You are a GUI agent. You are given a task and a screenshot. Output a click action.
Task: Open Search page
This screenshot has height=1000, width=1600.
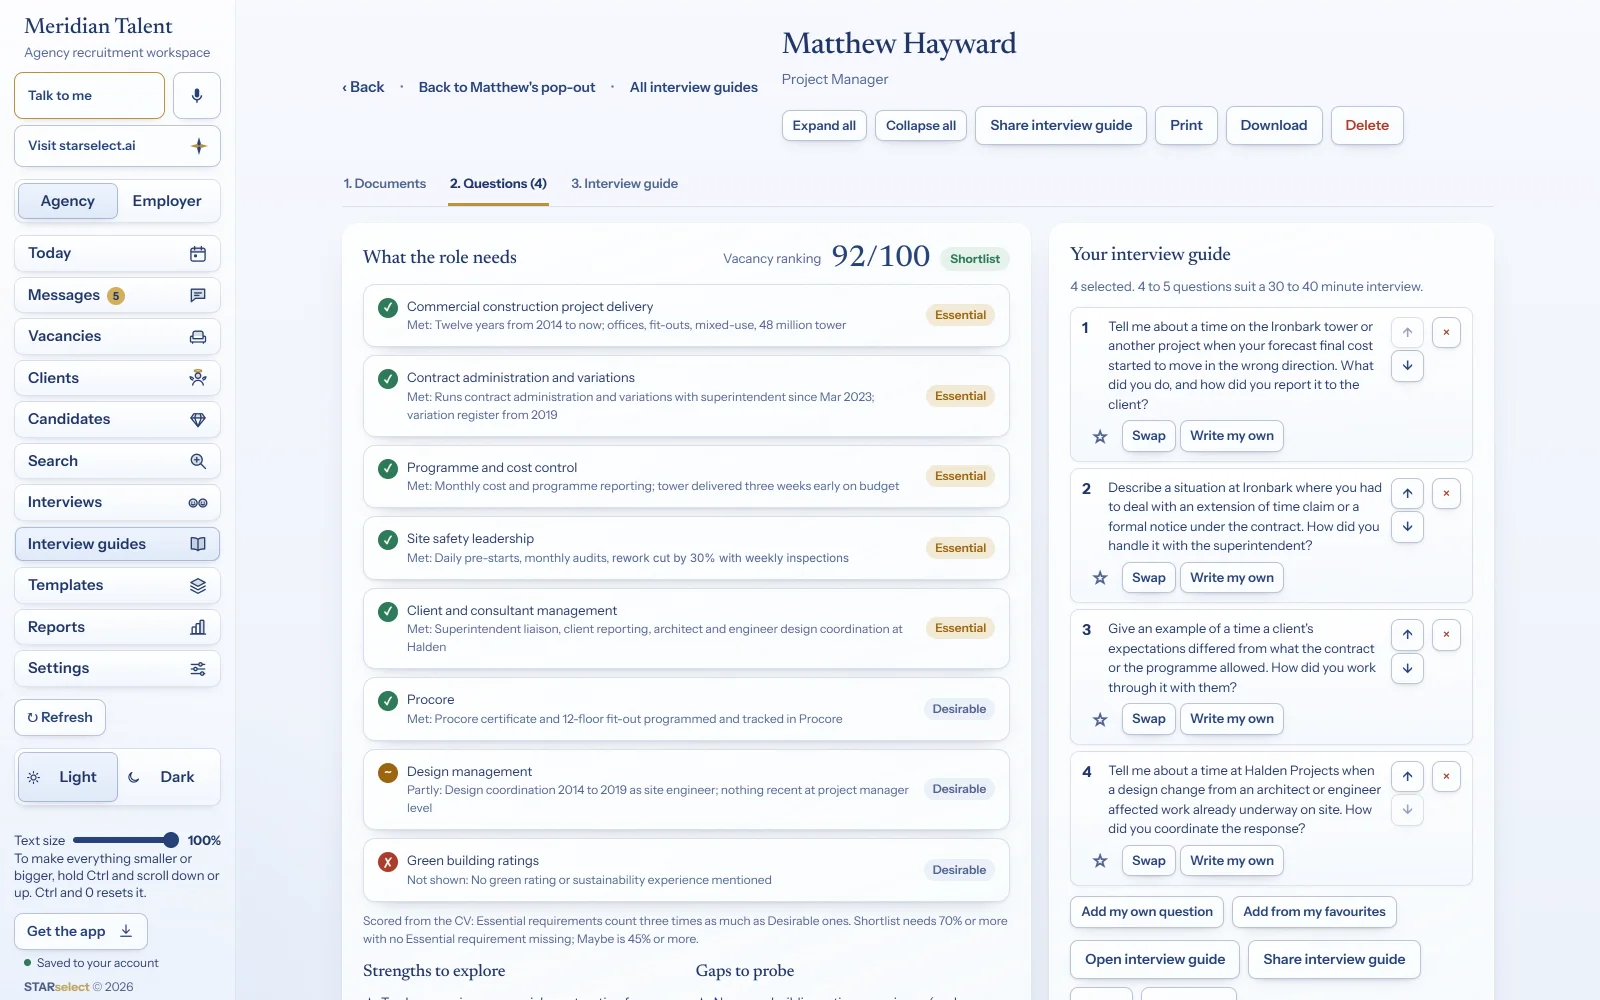click(117, 461)
